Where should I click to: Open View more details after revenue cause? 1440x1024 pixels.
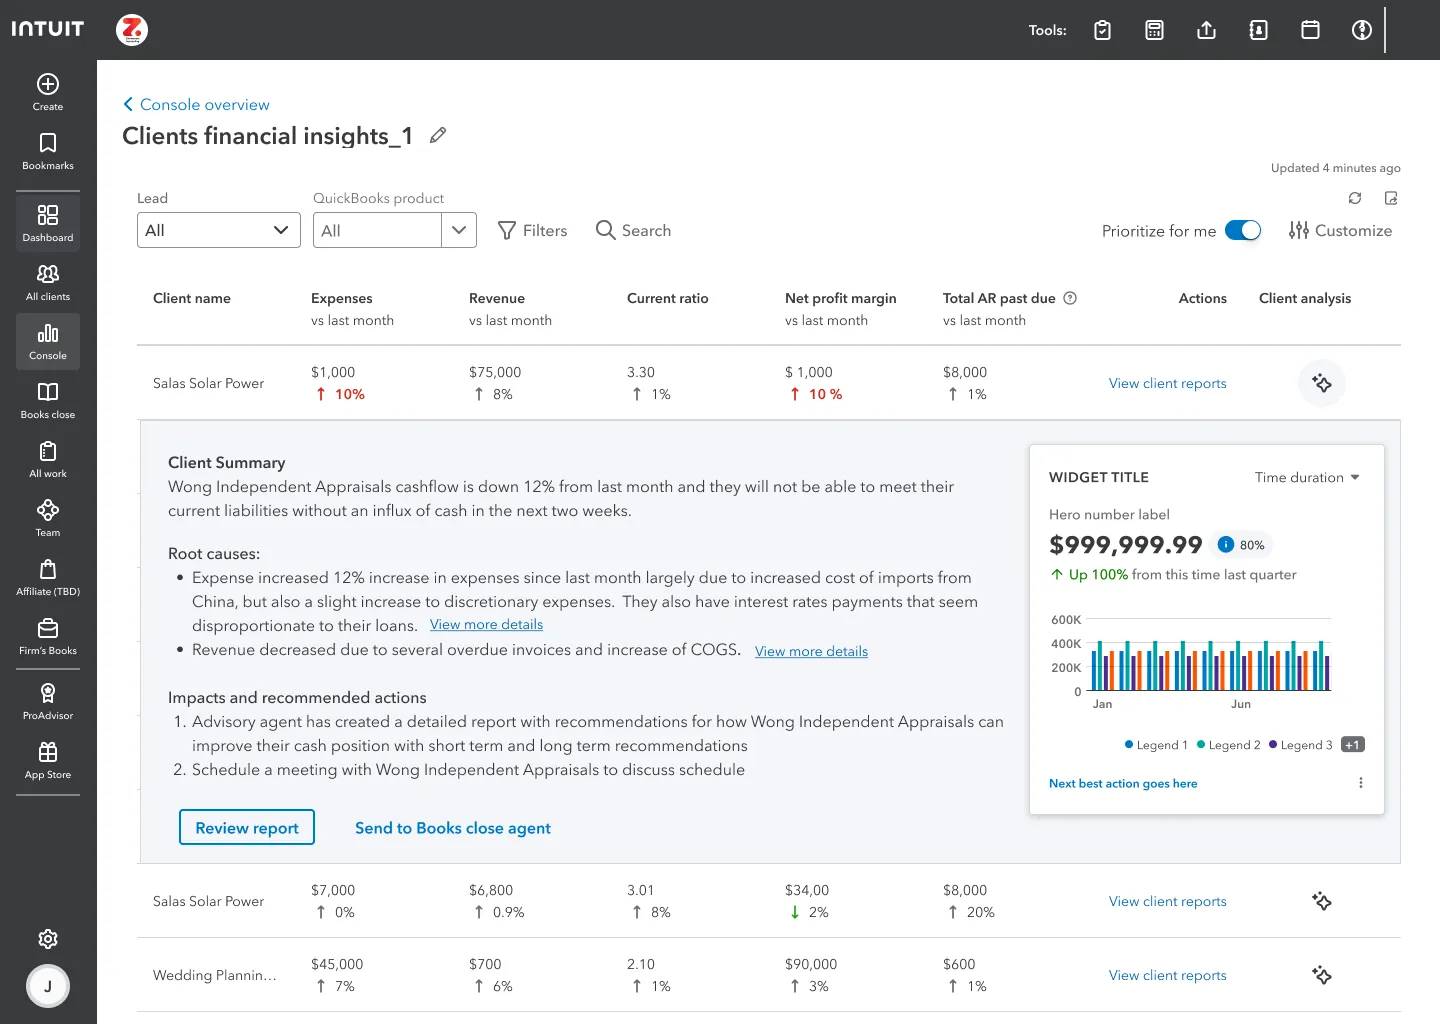pos(811,651)
